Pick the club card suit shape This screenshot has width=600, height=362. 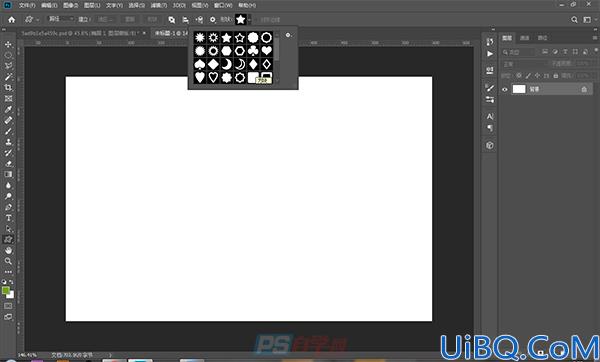(x=253, y=51)
